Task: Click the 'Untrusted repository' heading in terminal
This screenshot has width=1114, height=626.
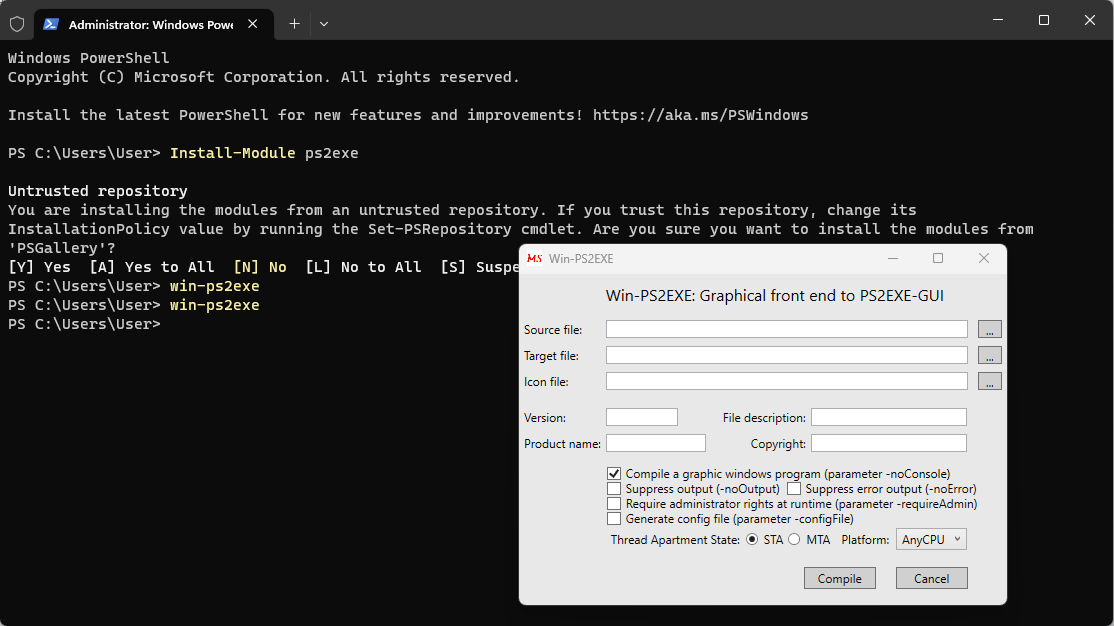Action: pyautogui.click(x=98, y=191)
